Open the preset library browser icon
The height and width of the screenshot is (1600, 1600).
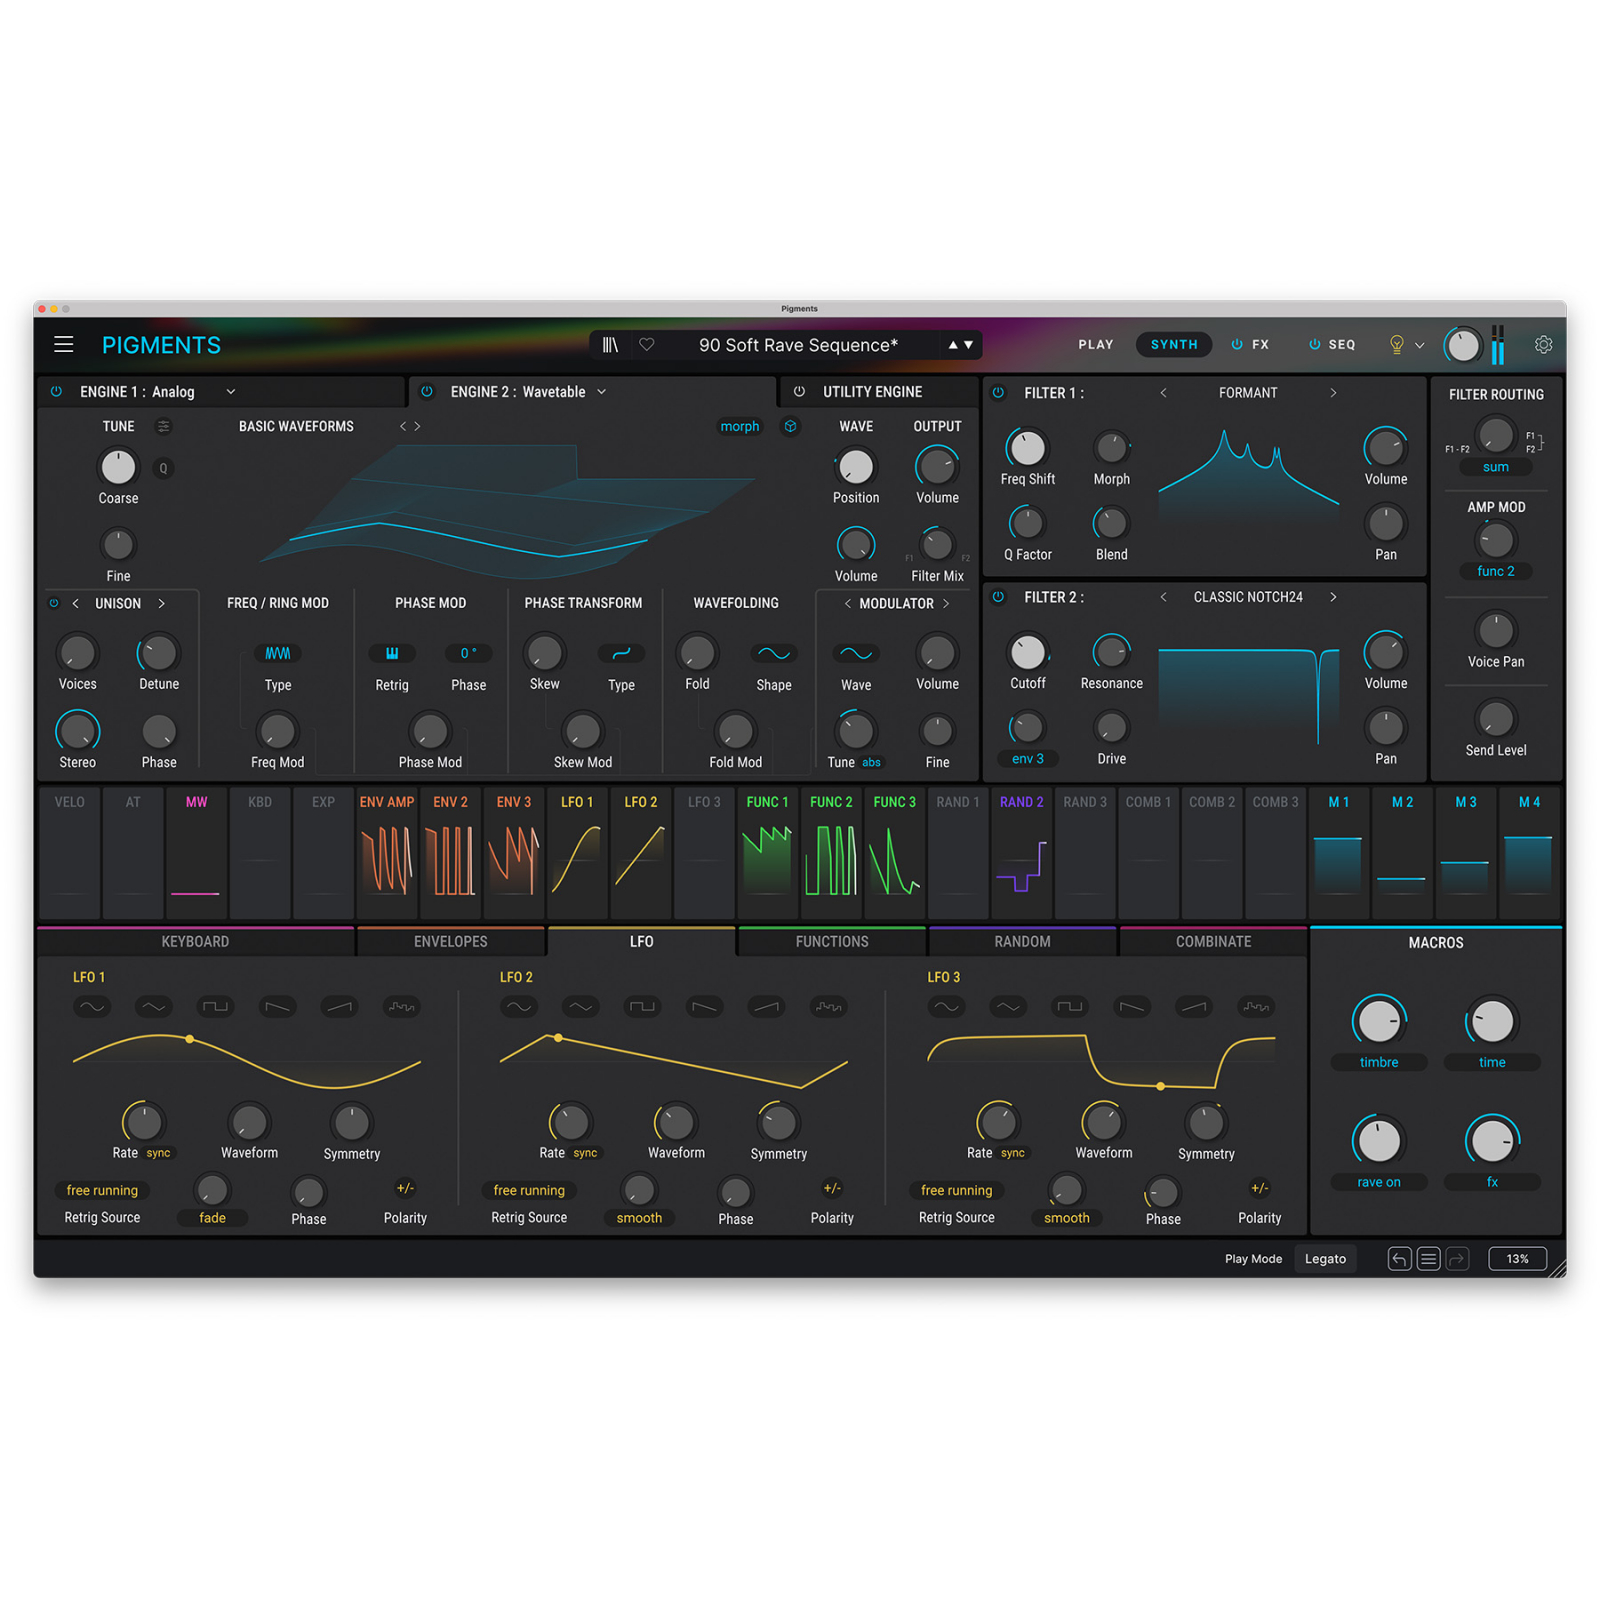tap(610, 345)
